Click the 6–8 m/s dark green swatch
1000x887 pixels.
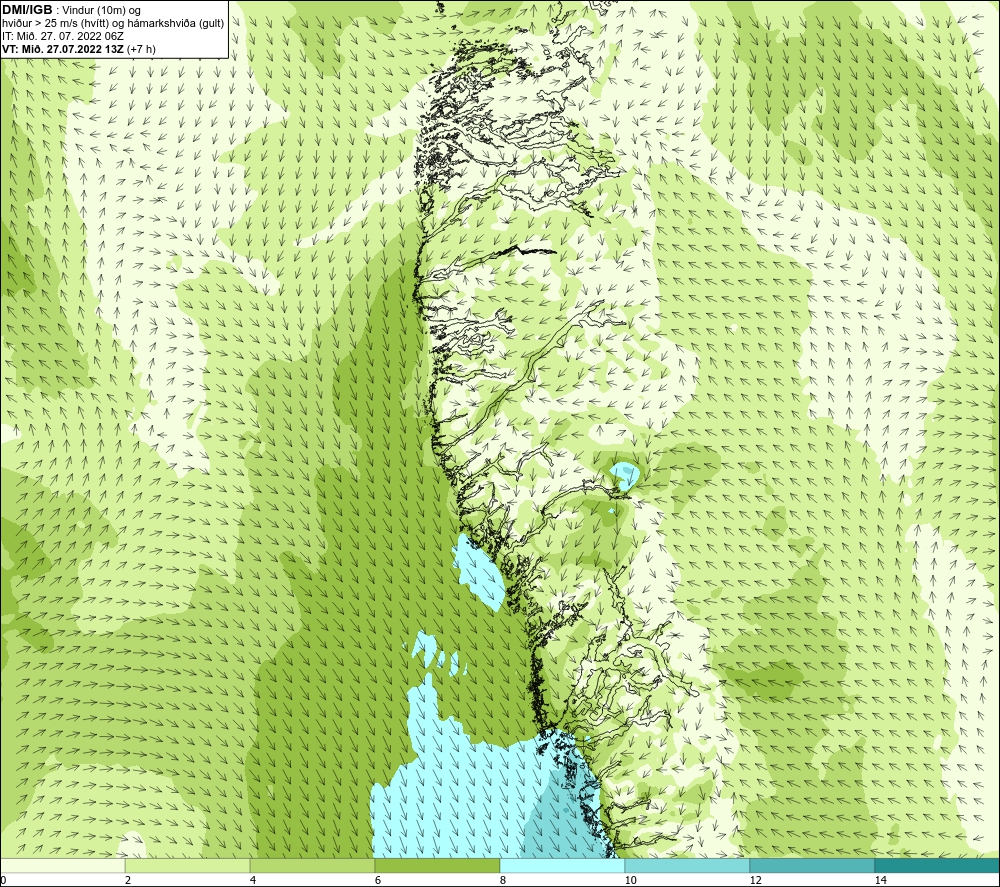pyautogui.click(x=438, y=865)
